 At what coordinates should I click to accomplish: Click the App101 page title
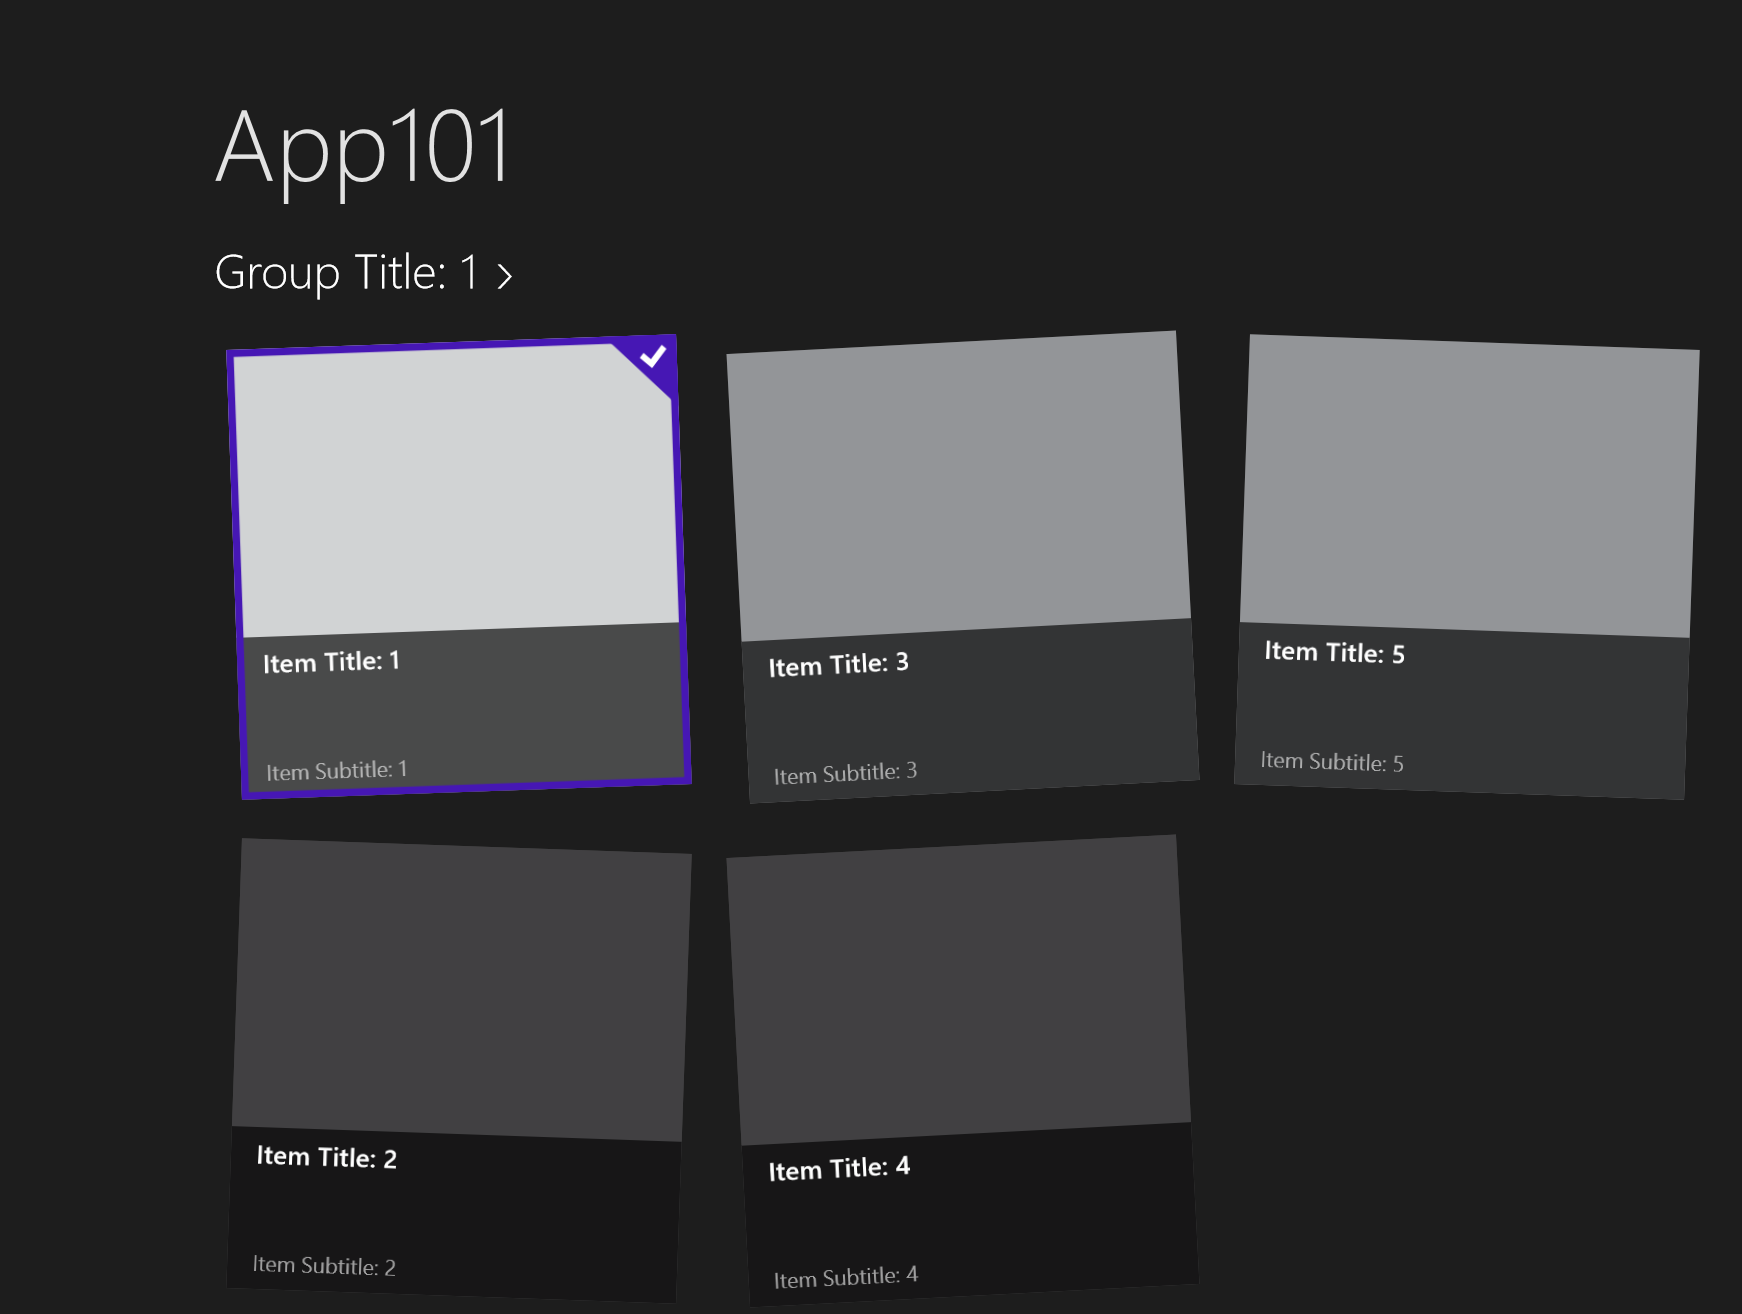(364, 148)
